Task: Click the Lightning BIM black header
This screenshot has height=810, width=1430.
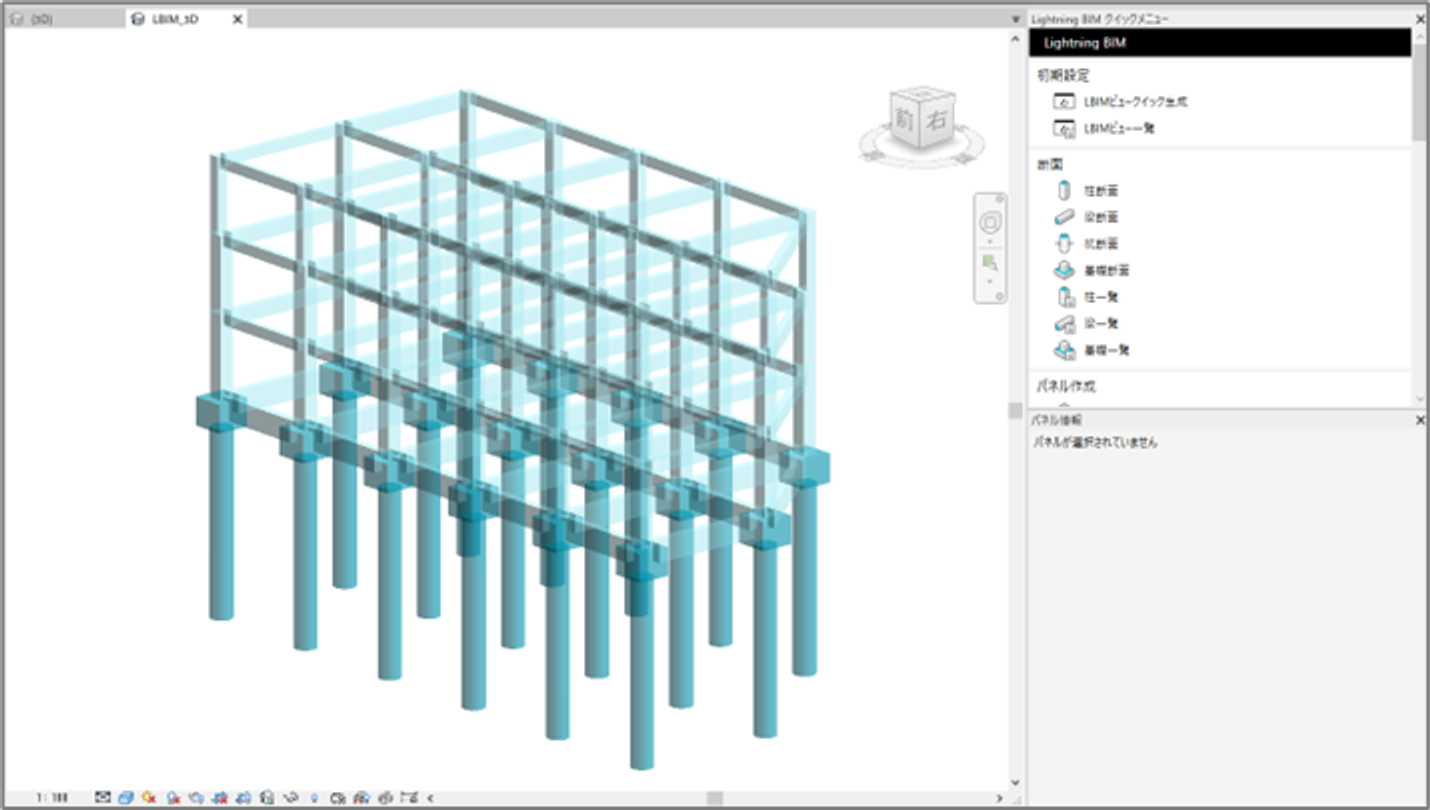Action: click(1220, 42)
